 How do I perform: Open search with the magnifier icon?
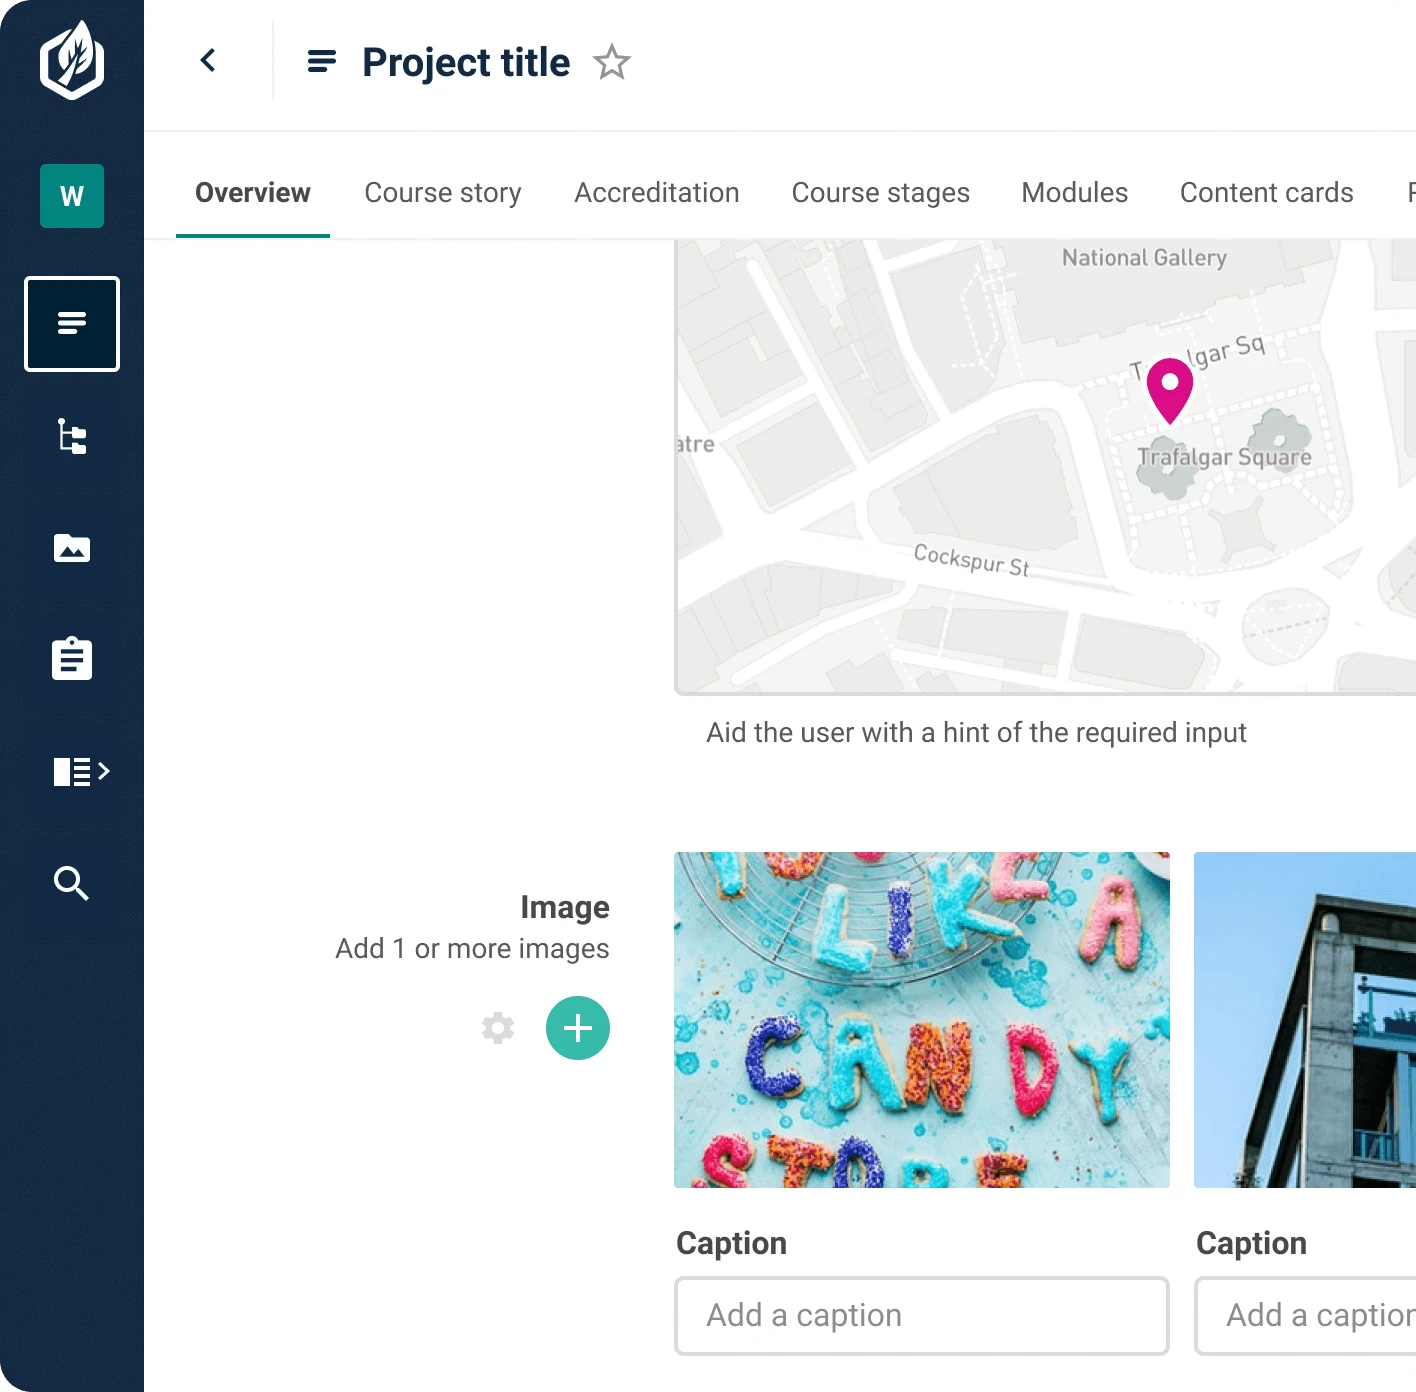coord(72,884)
